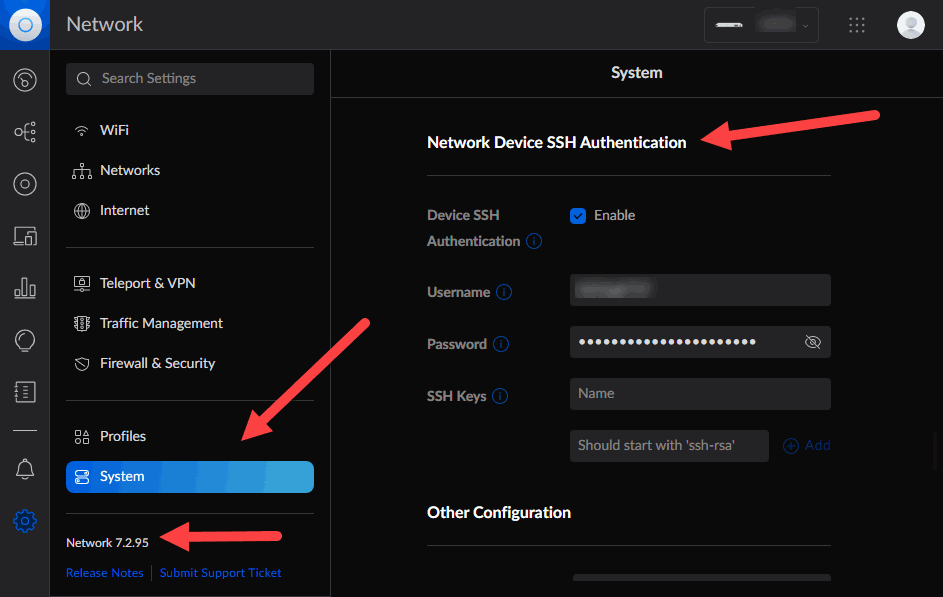The image size is (943, 597).
Task: Open the Firewall & Security section
Action: click(157, 363)
